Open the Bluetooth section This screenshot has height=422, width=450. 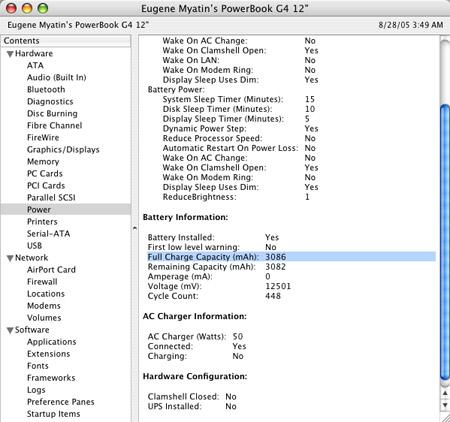pyautogui.click(x=46, y=89)
